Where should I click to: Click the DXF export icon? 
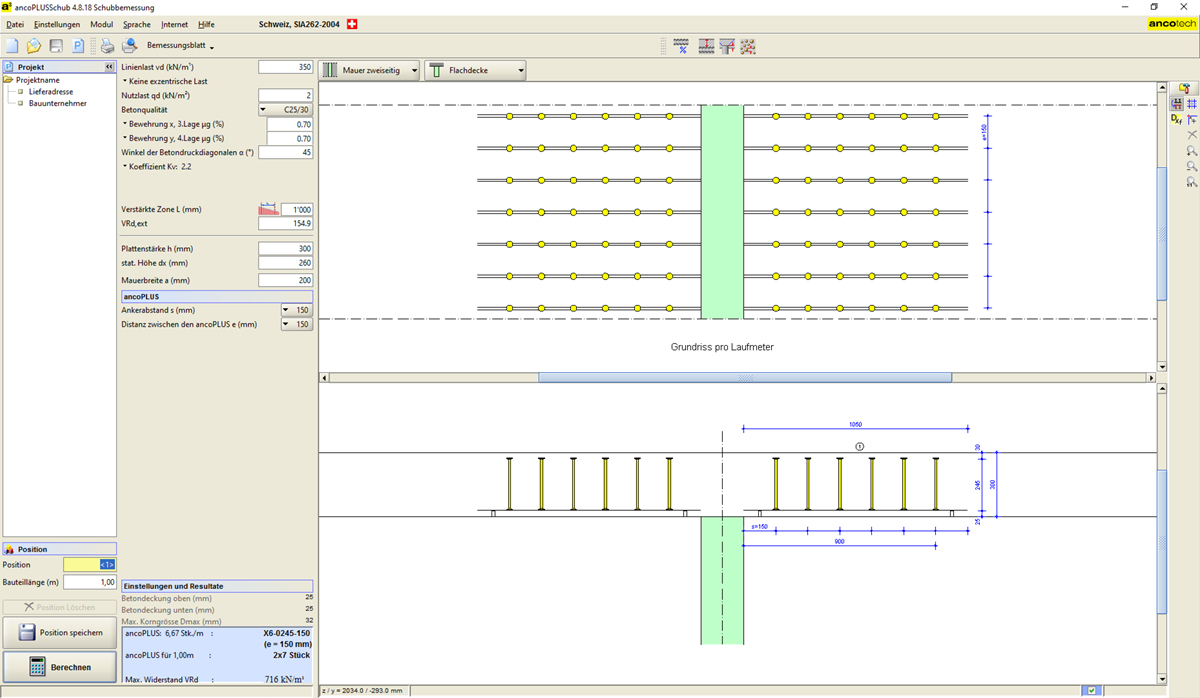1177,119
